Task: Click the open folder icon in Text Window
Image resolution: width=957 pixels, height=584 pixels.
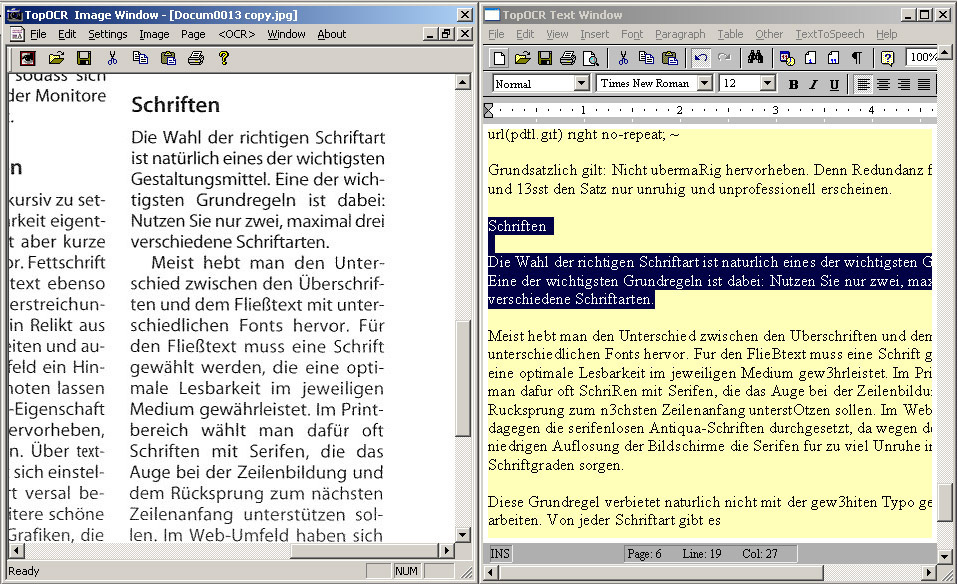Action: coord(522,58)
